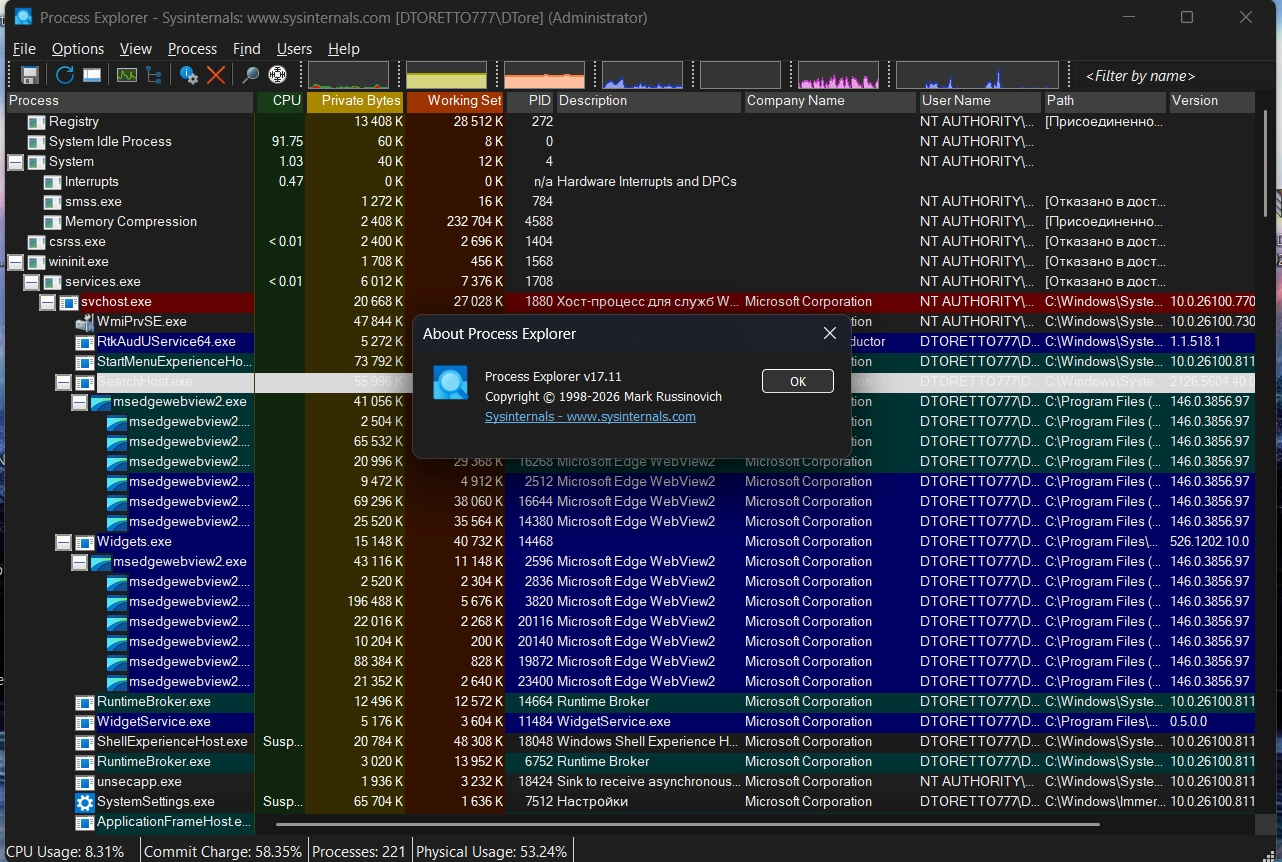Click the Save toolbar icon
This screenshot has height=862, width=1282.
(30, 75)
